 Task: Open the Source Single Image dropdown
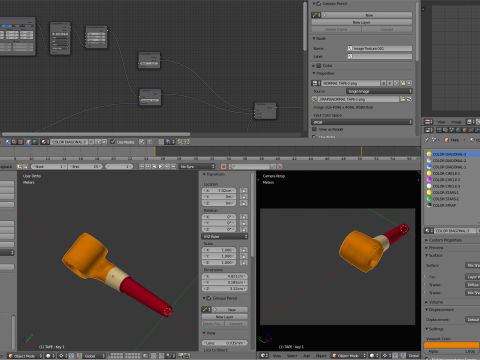(379, 91)
